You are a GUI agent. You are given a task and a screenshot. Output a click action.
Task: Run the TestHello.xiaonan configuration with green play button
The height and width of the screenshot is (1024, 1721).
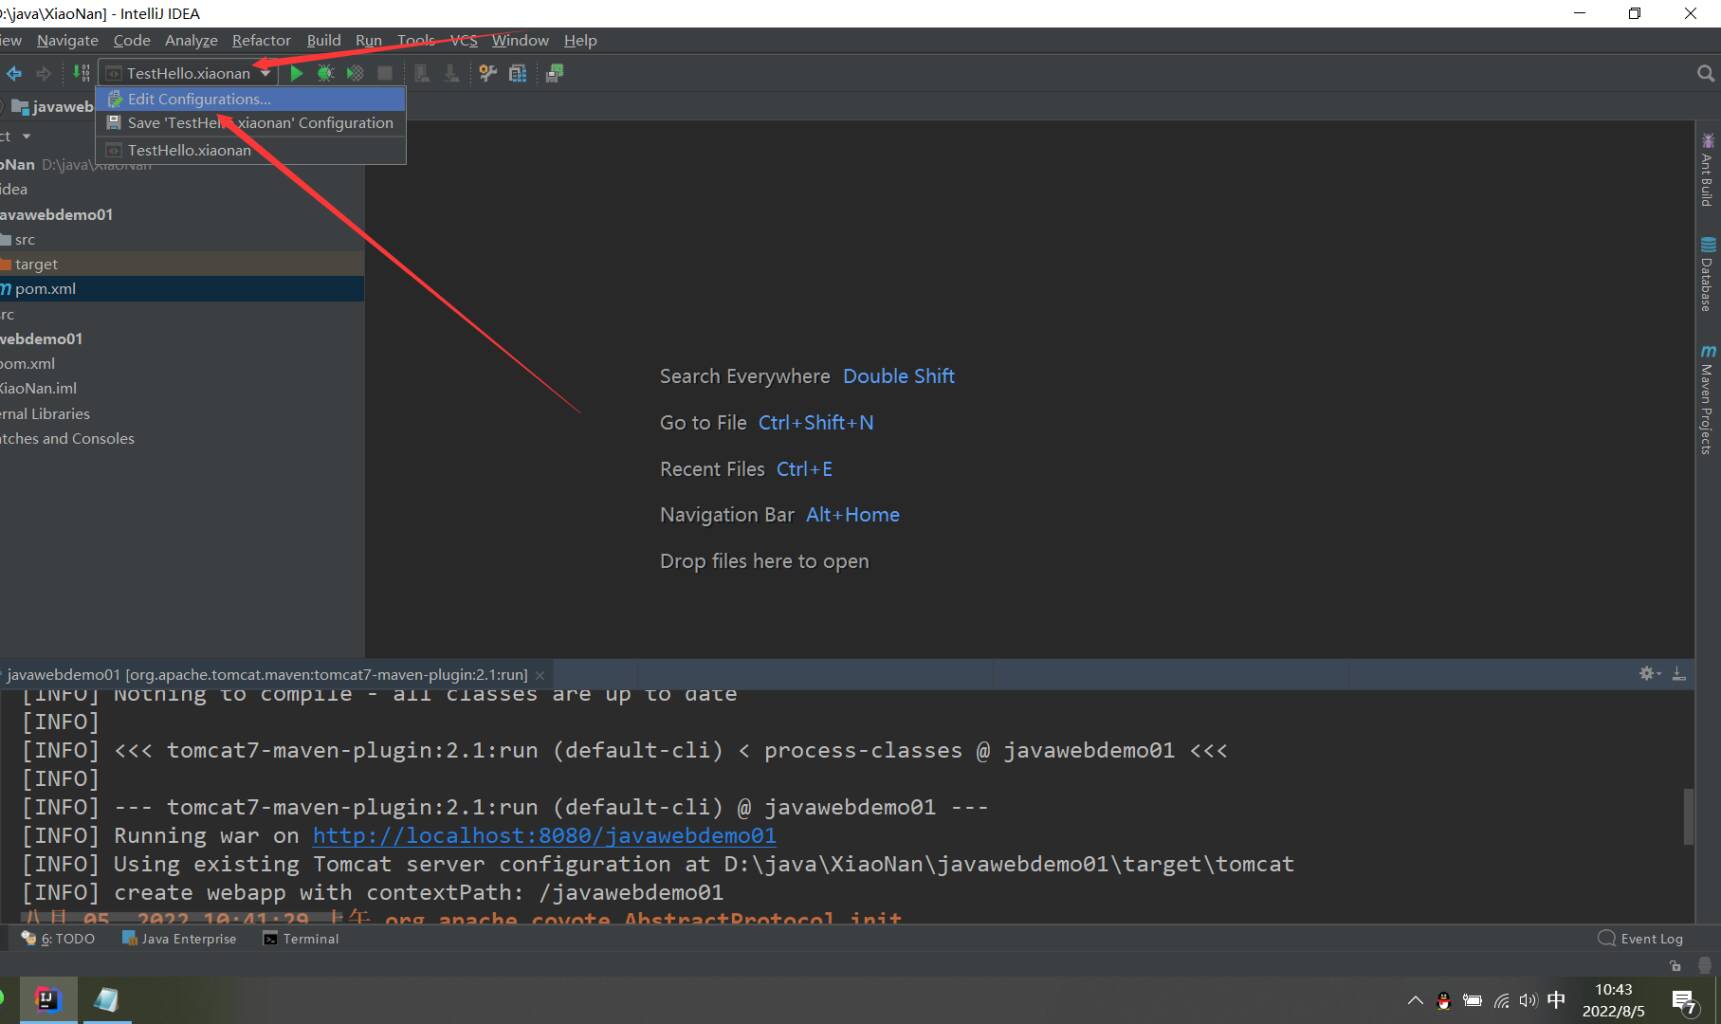296,73
